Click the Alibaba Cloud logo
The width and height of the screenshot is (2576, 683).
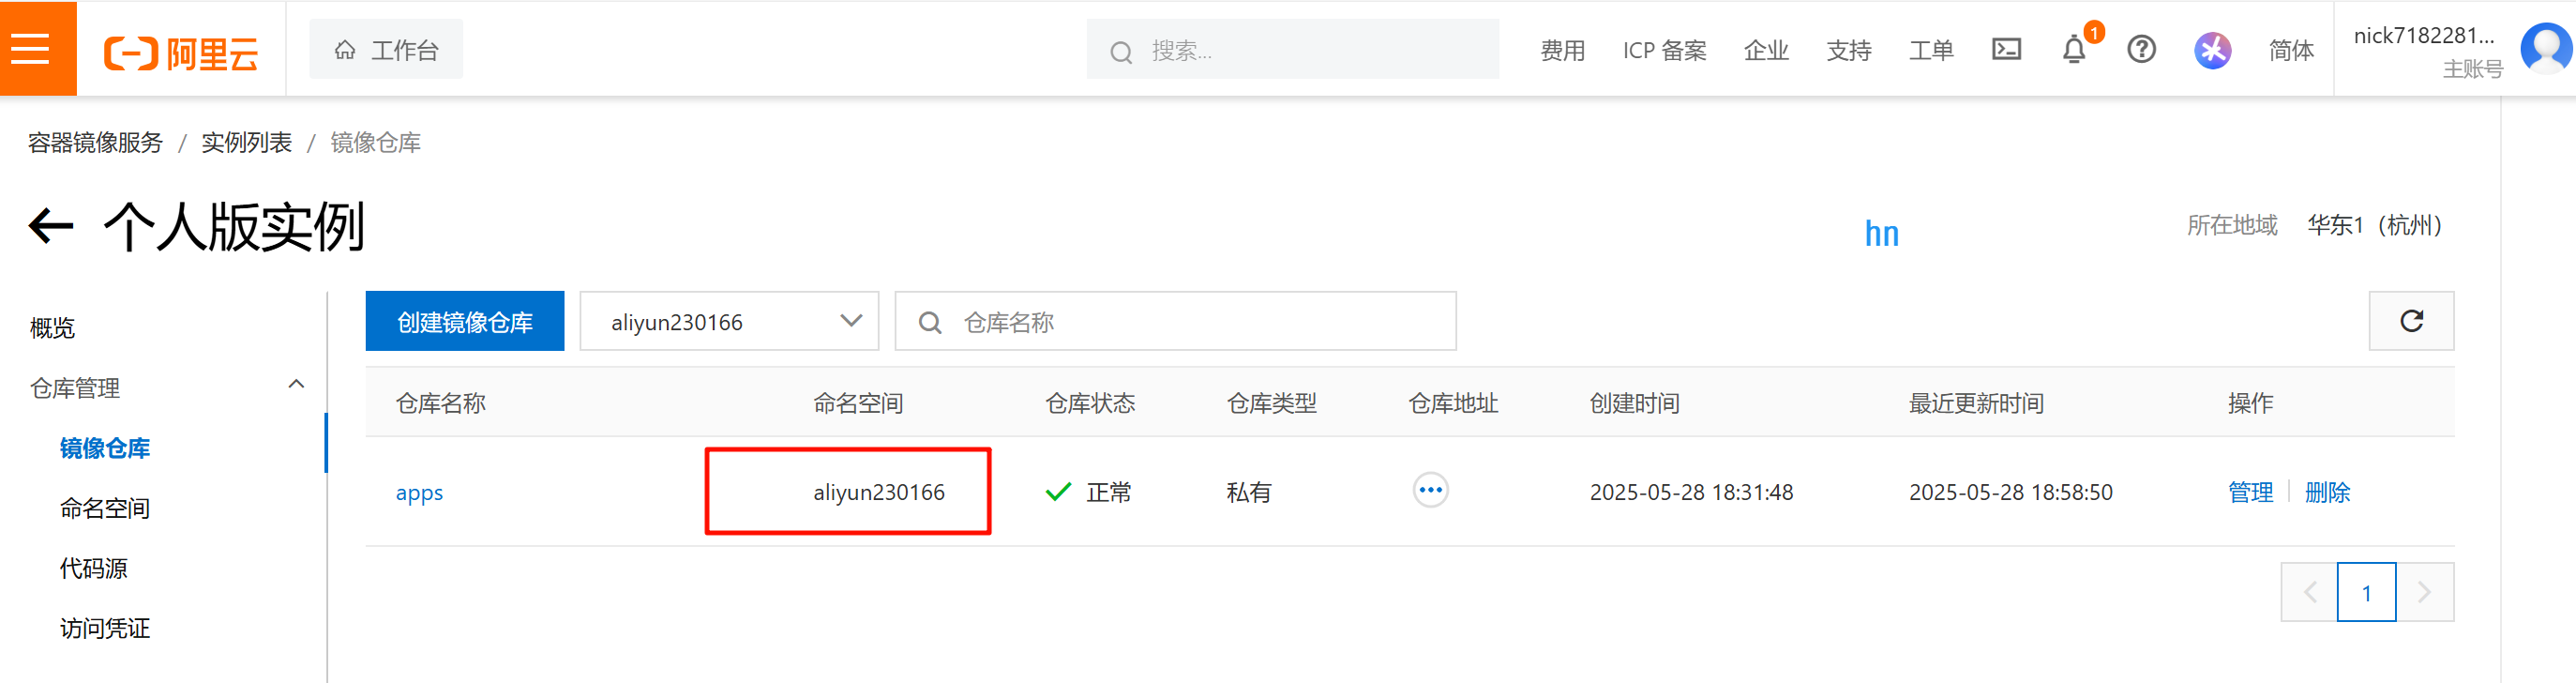181,52
